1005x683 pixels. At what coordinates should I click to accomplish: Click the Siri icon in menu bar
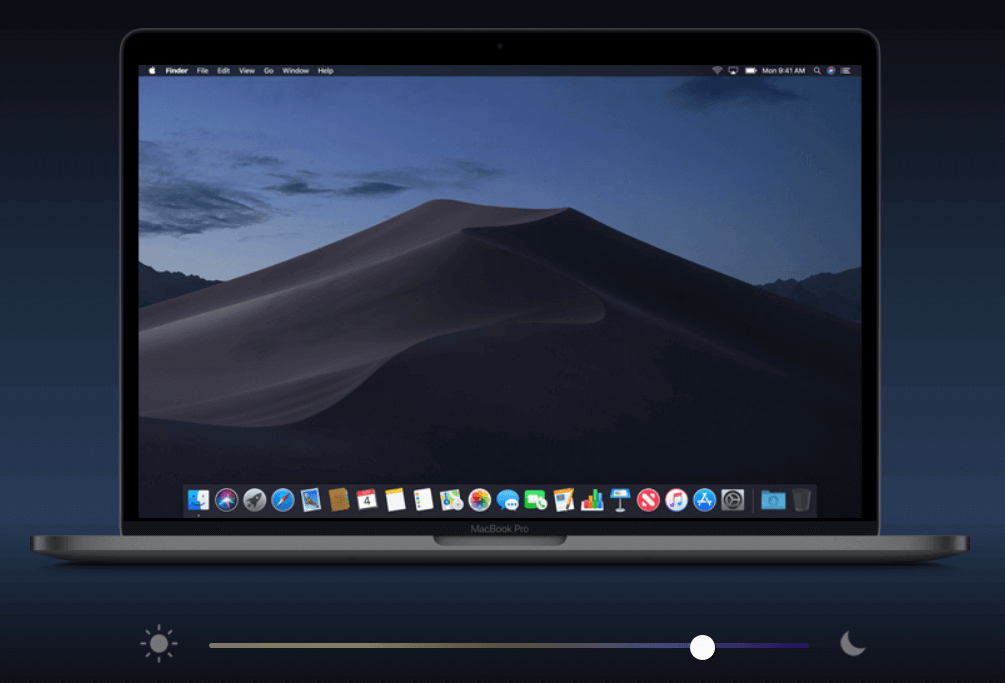pos(831,70)
